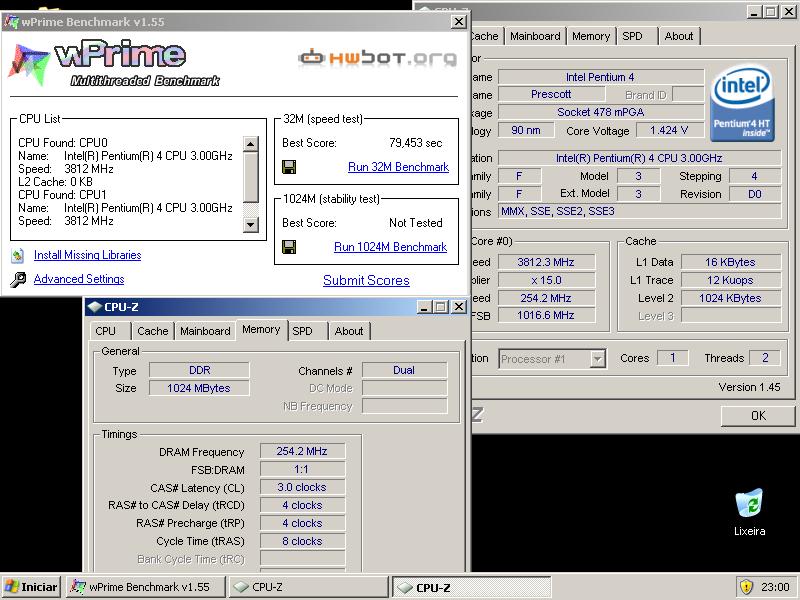Click the save icon beside Run 32M Benchmark

tap(289, 167)
